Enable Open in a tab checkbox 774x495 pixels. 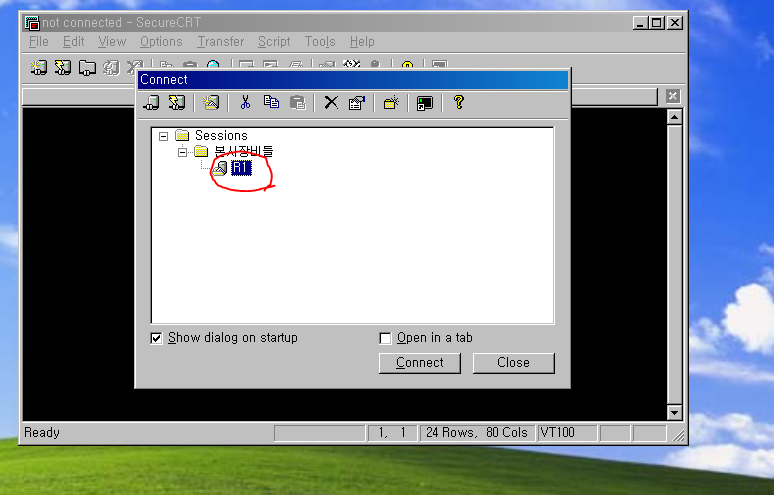tap(385, 338)
